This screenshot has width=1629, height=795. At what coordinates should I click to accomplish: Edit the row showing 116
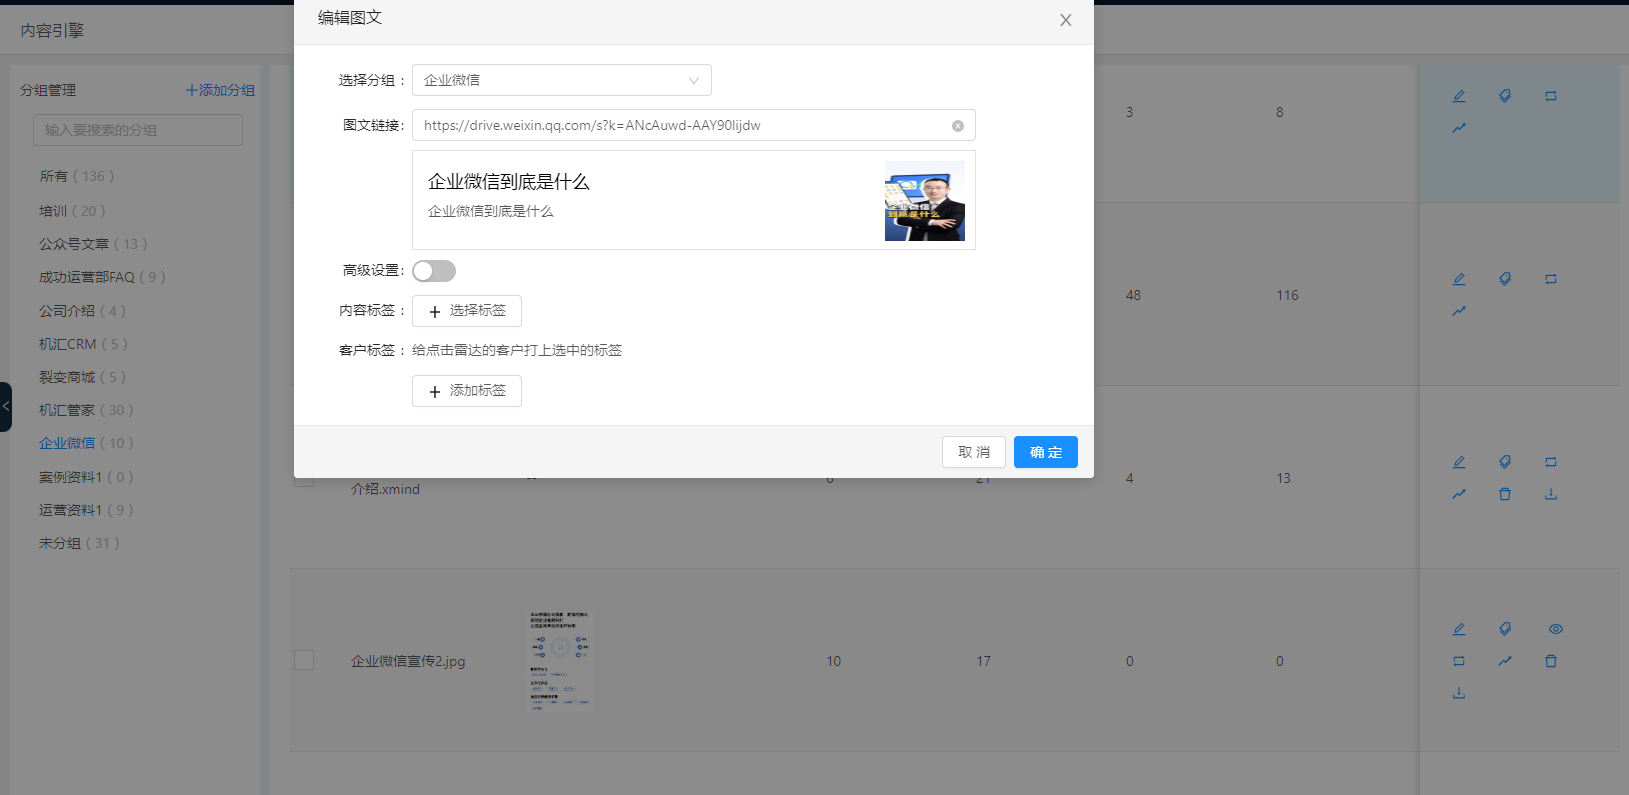pos(1459,279)
